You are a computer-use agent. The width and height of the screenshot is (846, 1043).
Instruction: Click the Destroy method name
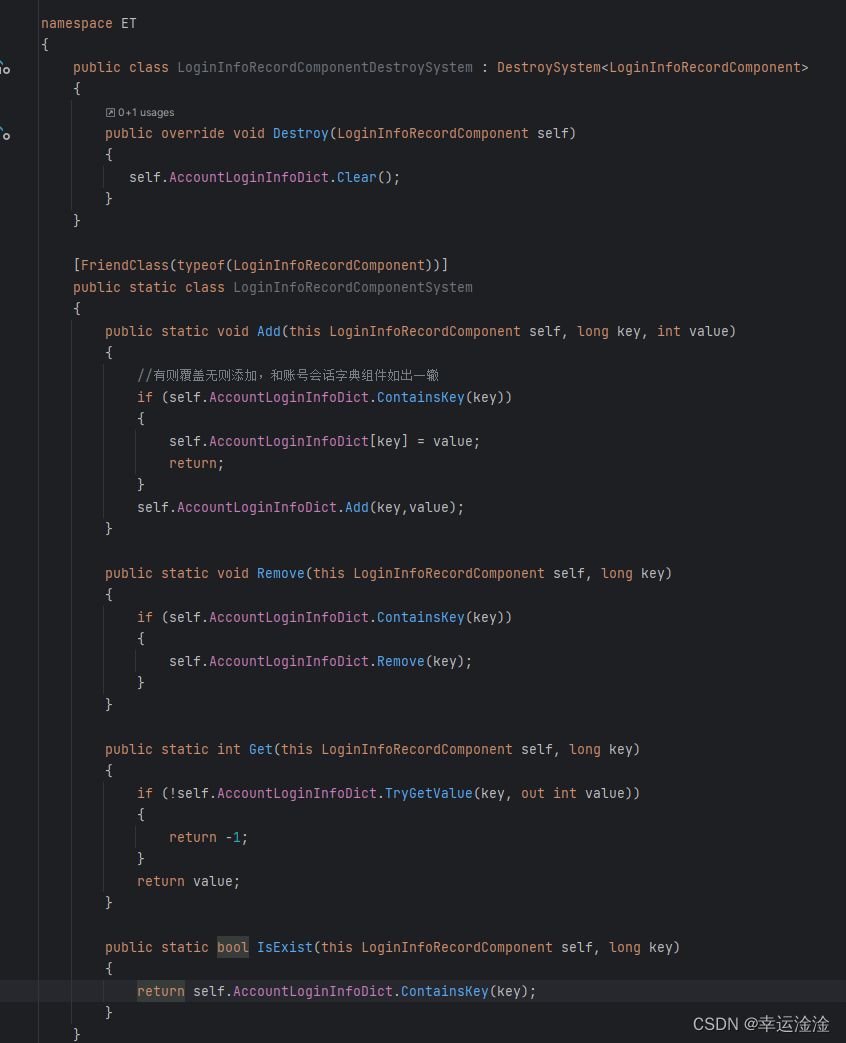pyautogui.click(x=301, y=133)
